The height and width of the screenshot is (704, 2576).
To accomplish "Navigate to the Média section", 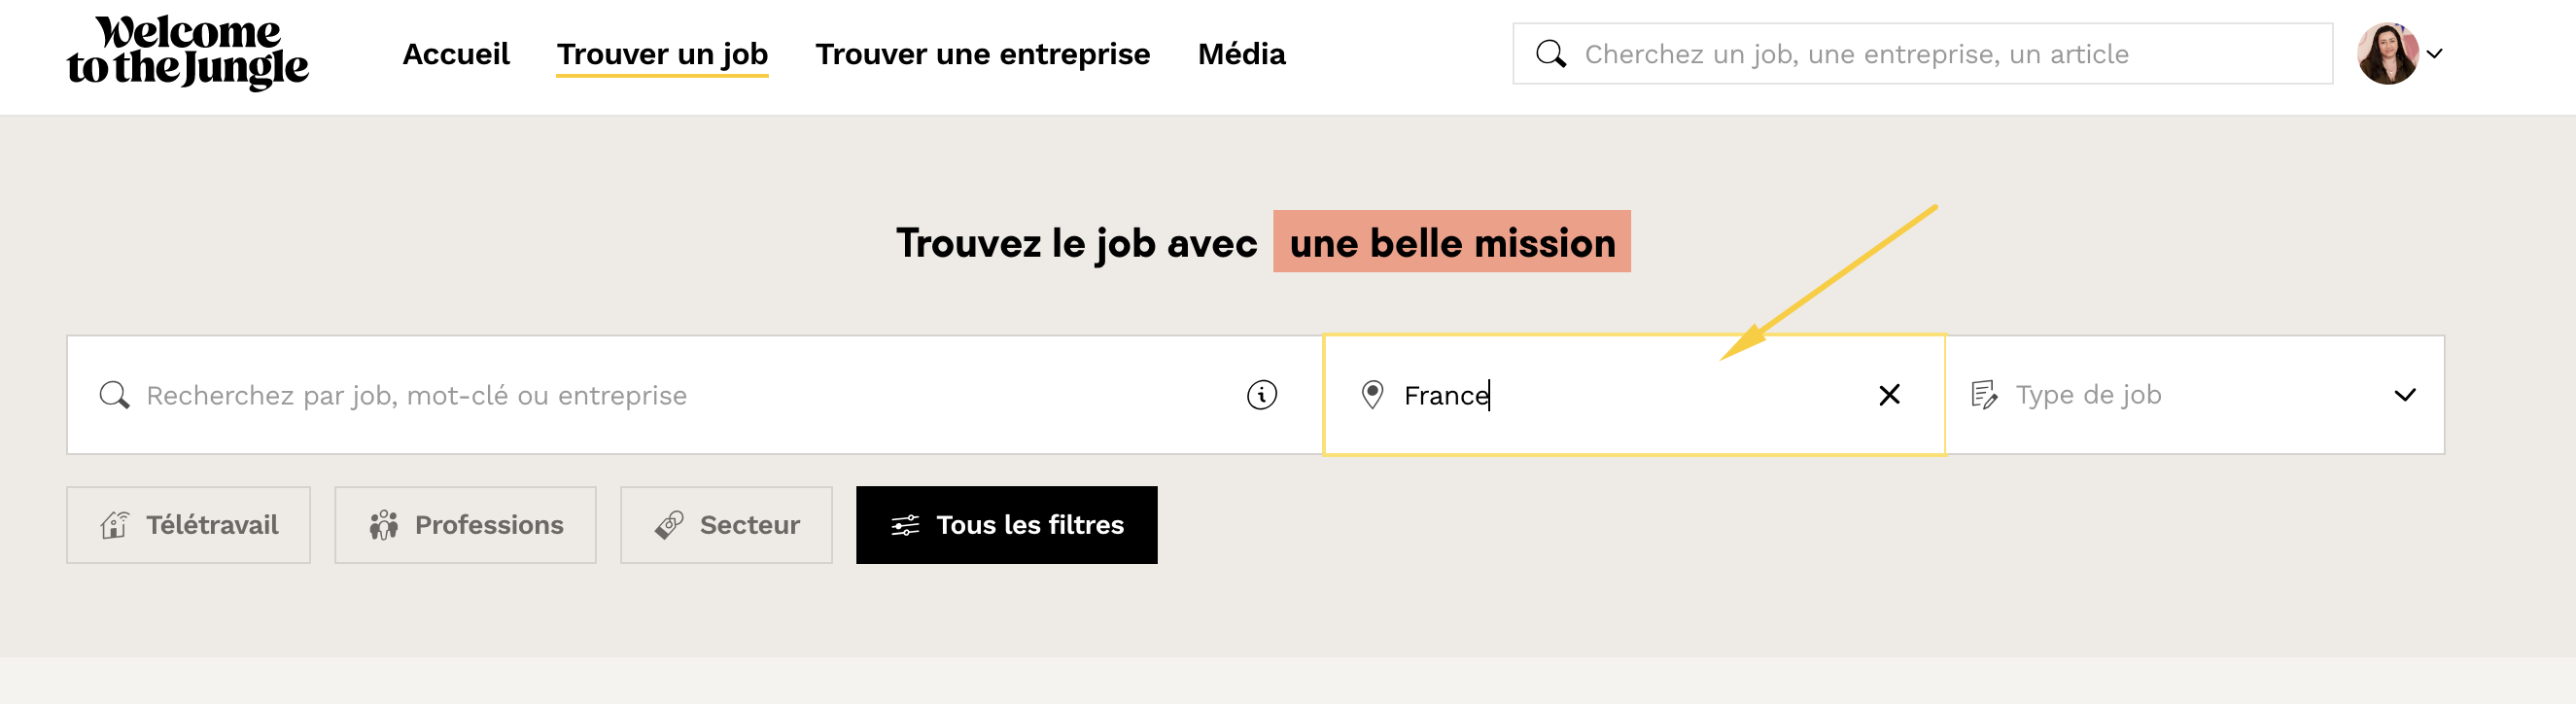I will coord(1241,54).
